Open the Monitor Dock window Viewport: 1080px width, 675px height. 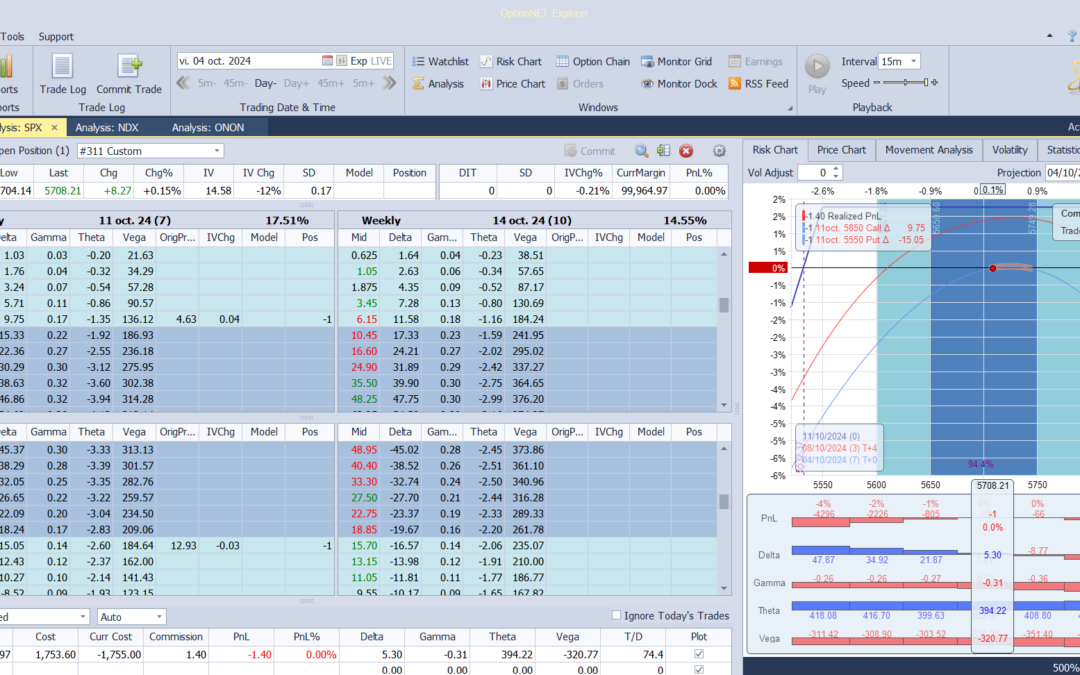(x=679, y=84)
